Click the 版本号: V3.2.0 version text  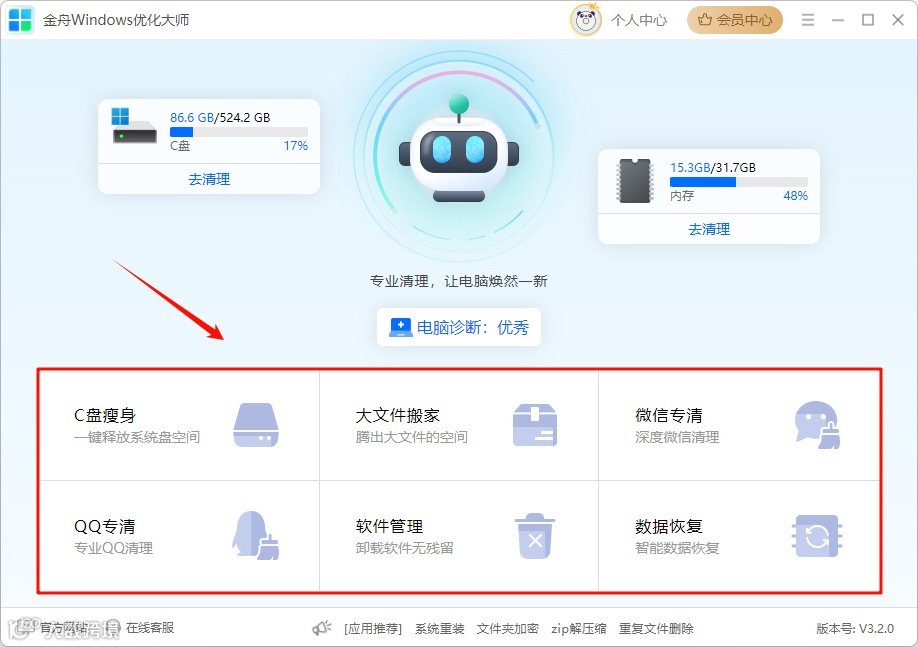(x=855, y=629)
